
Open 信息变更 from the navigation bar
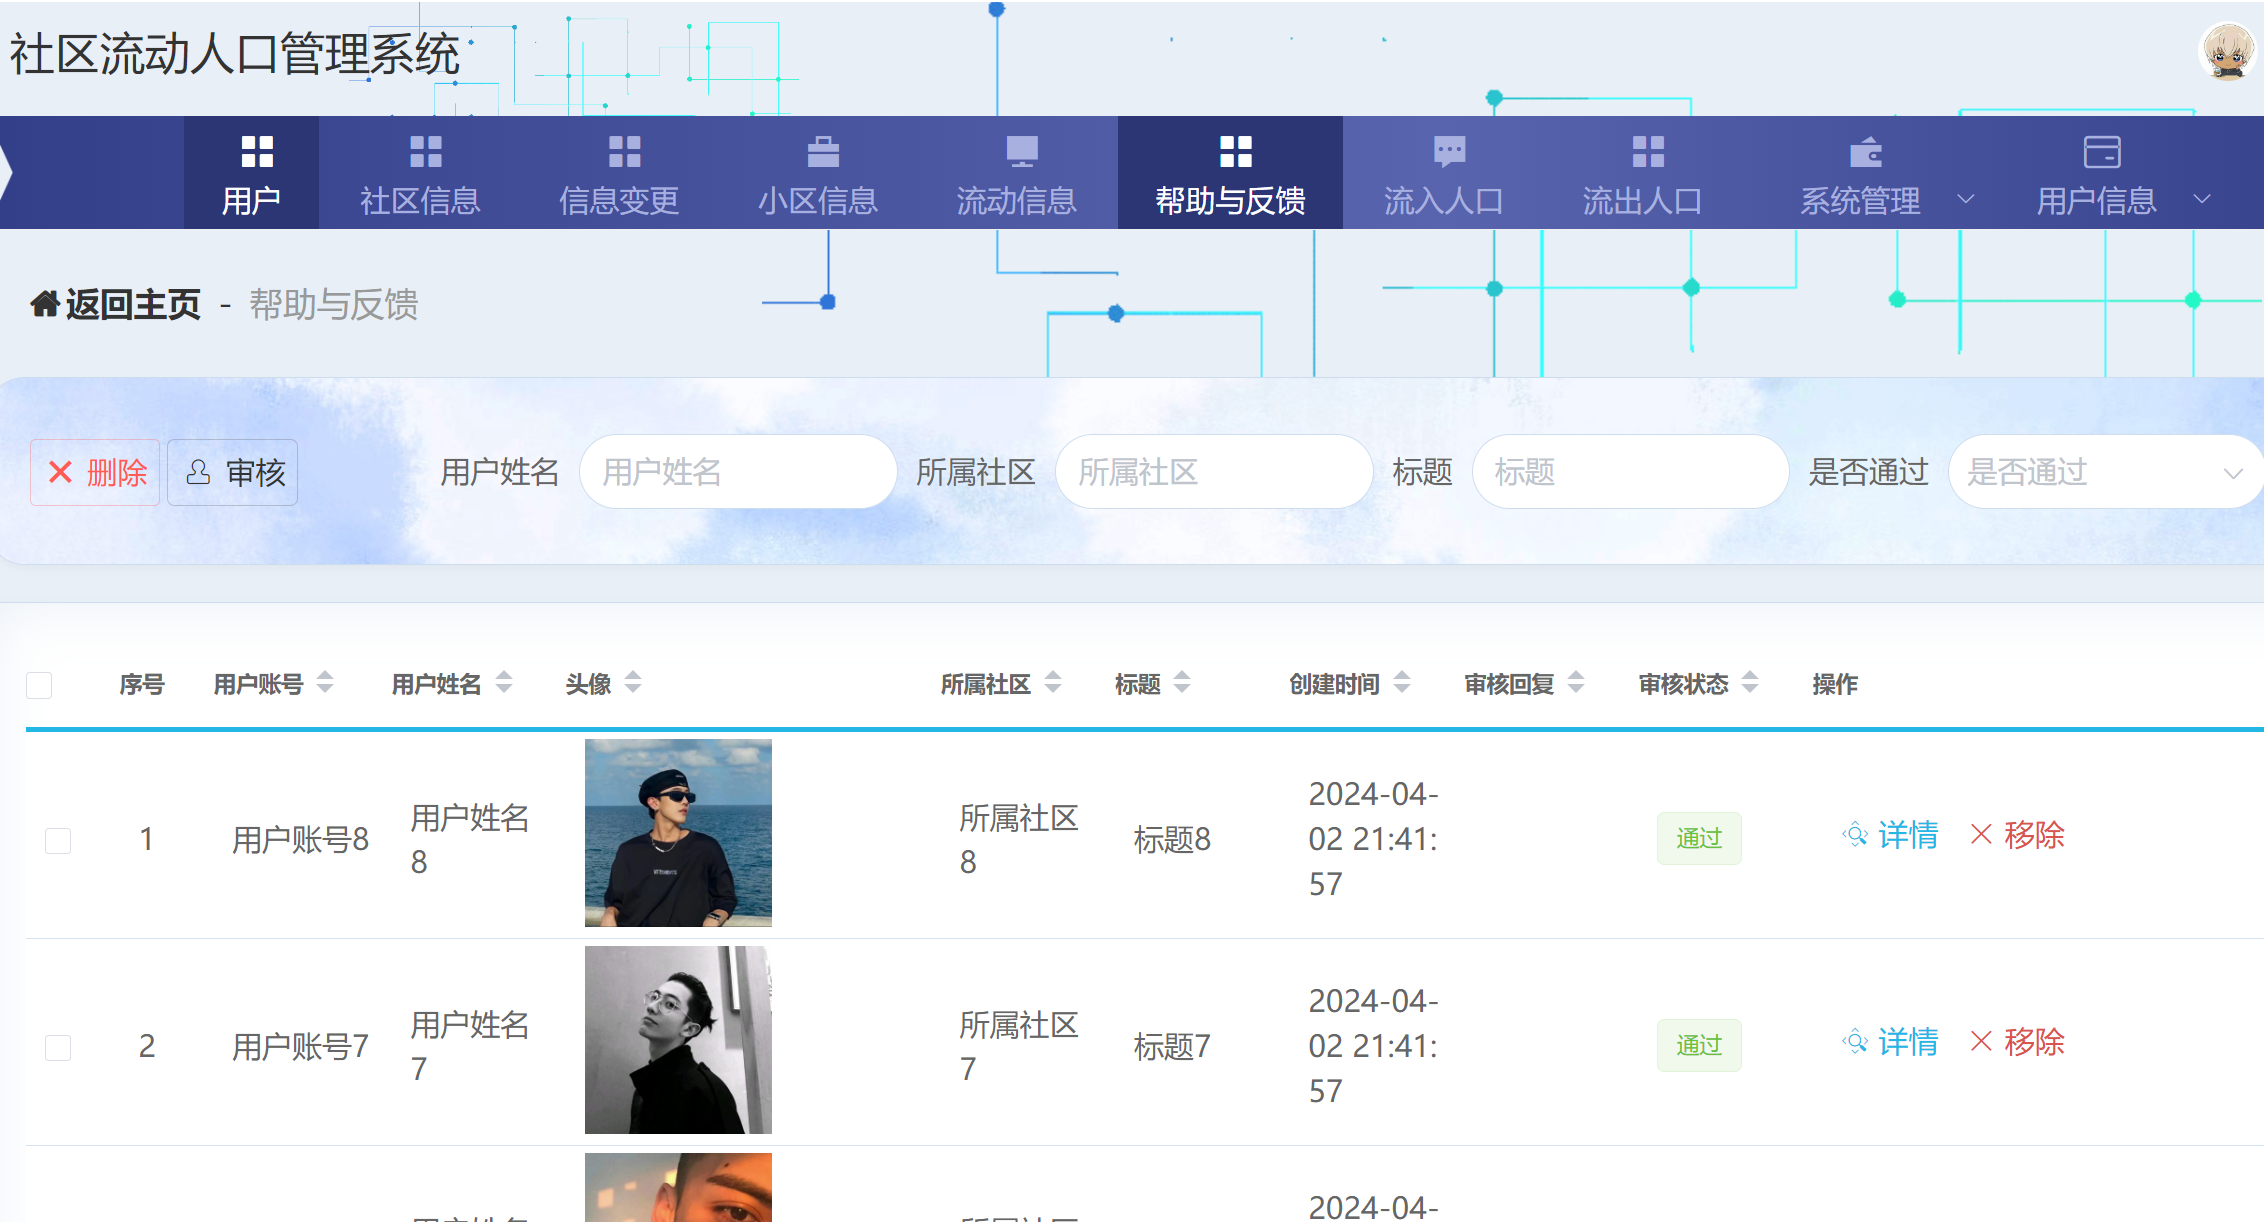(x=622, y=151)
